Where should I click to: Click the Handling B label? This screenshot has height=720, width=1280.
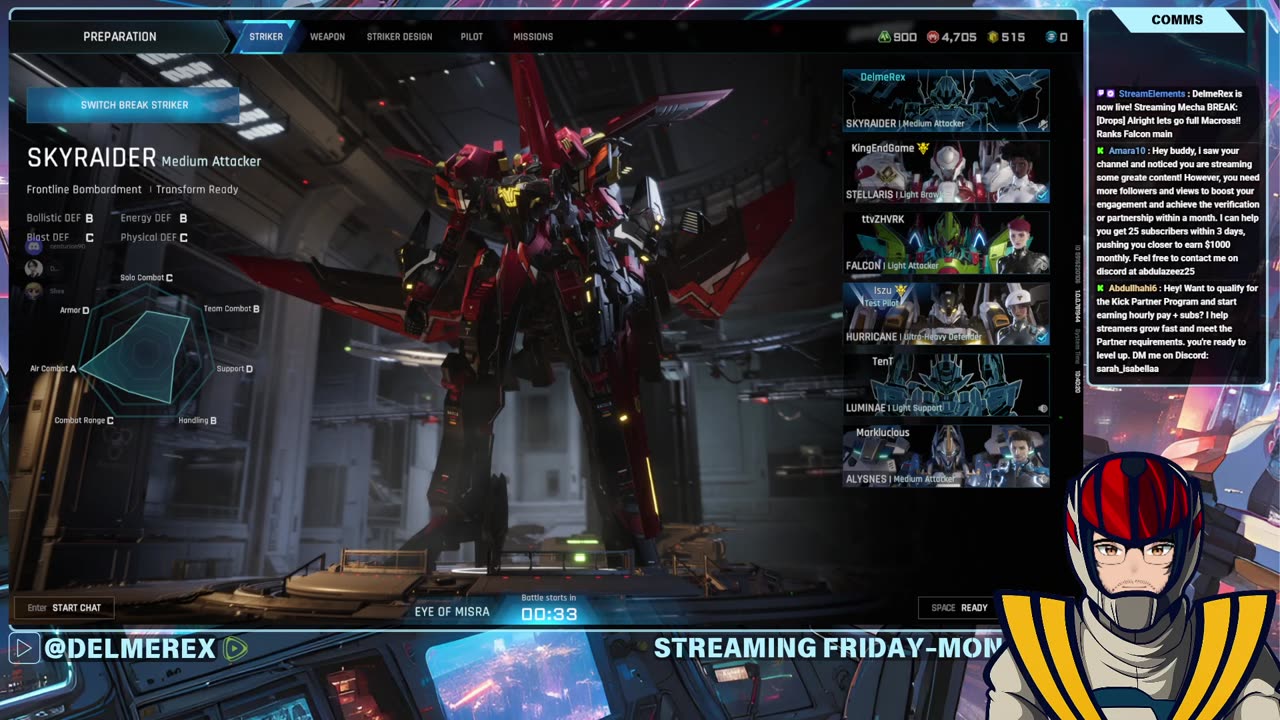(198, 421)
